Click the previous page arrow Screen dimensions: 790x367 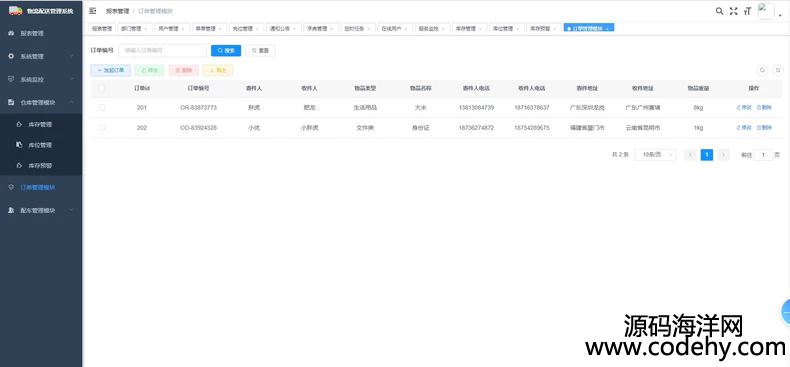point(690,155)
